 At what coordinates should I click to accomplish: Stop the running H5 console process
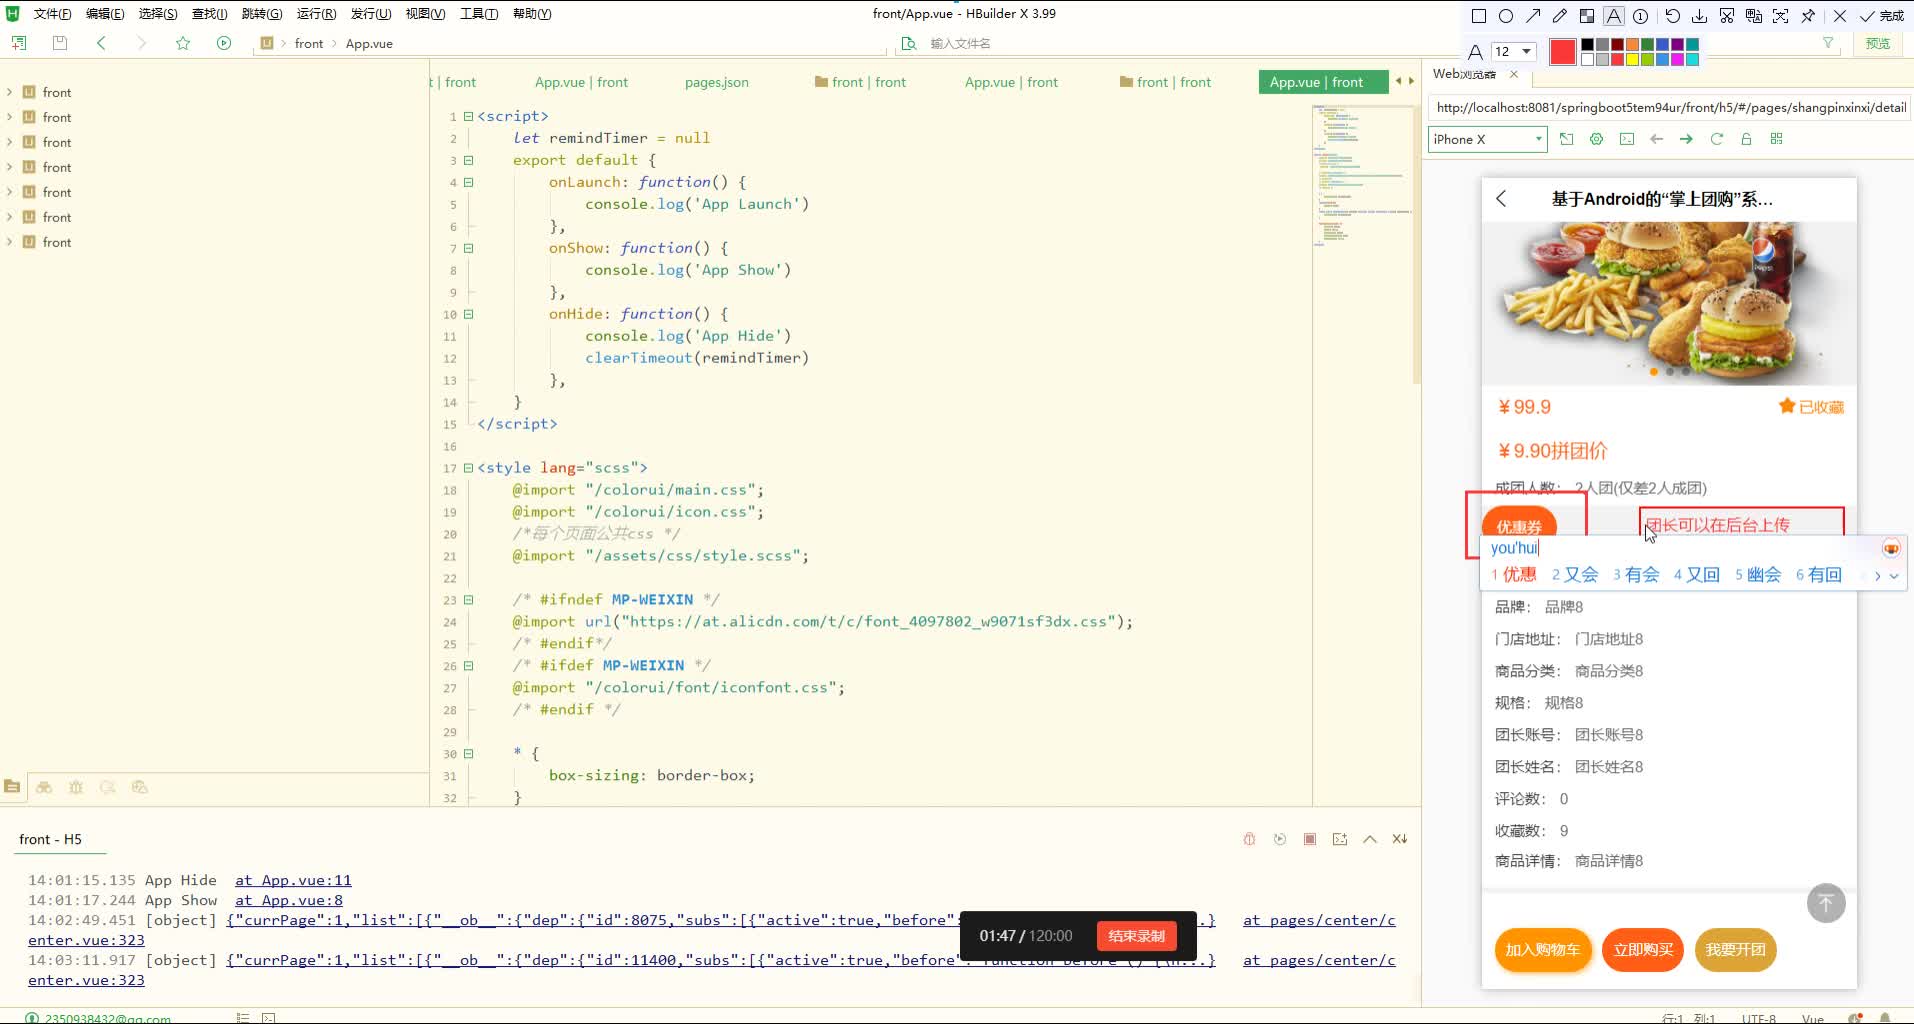click(x=1310, y=839)
